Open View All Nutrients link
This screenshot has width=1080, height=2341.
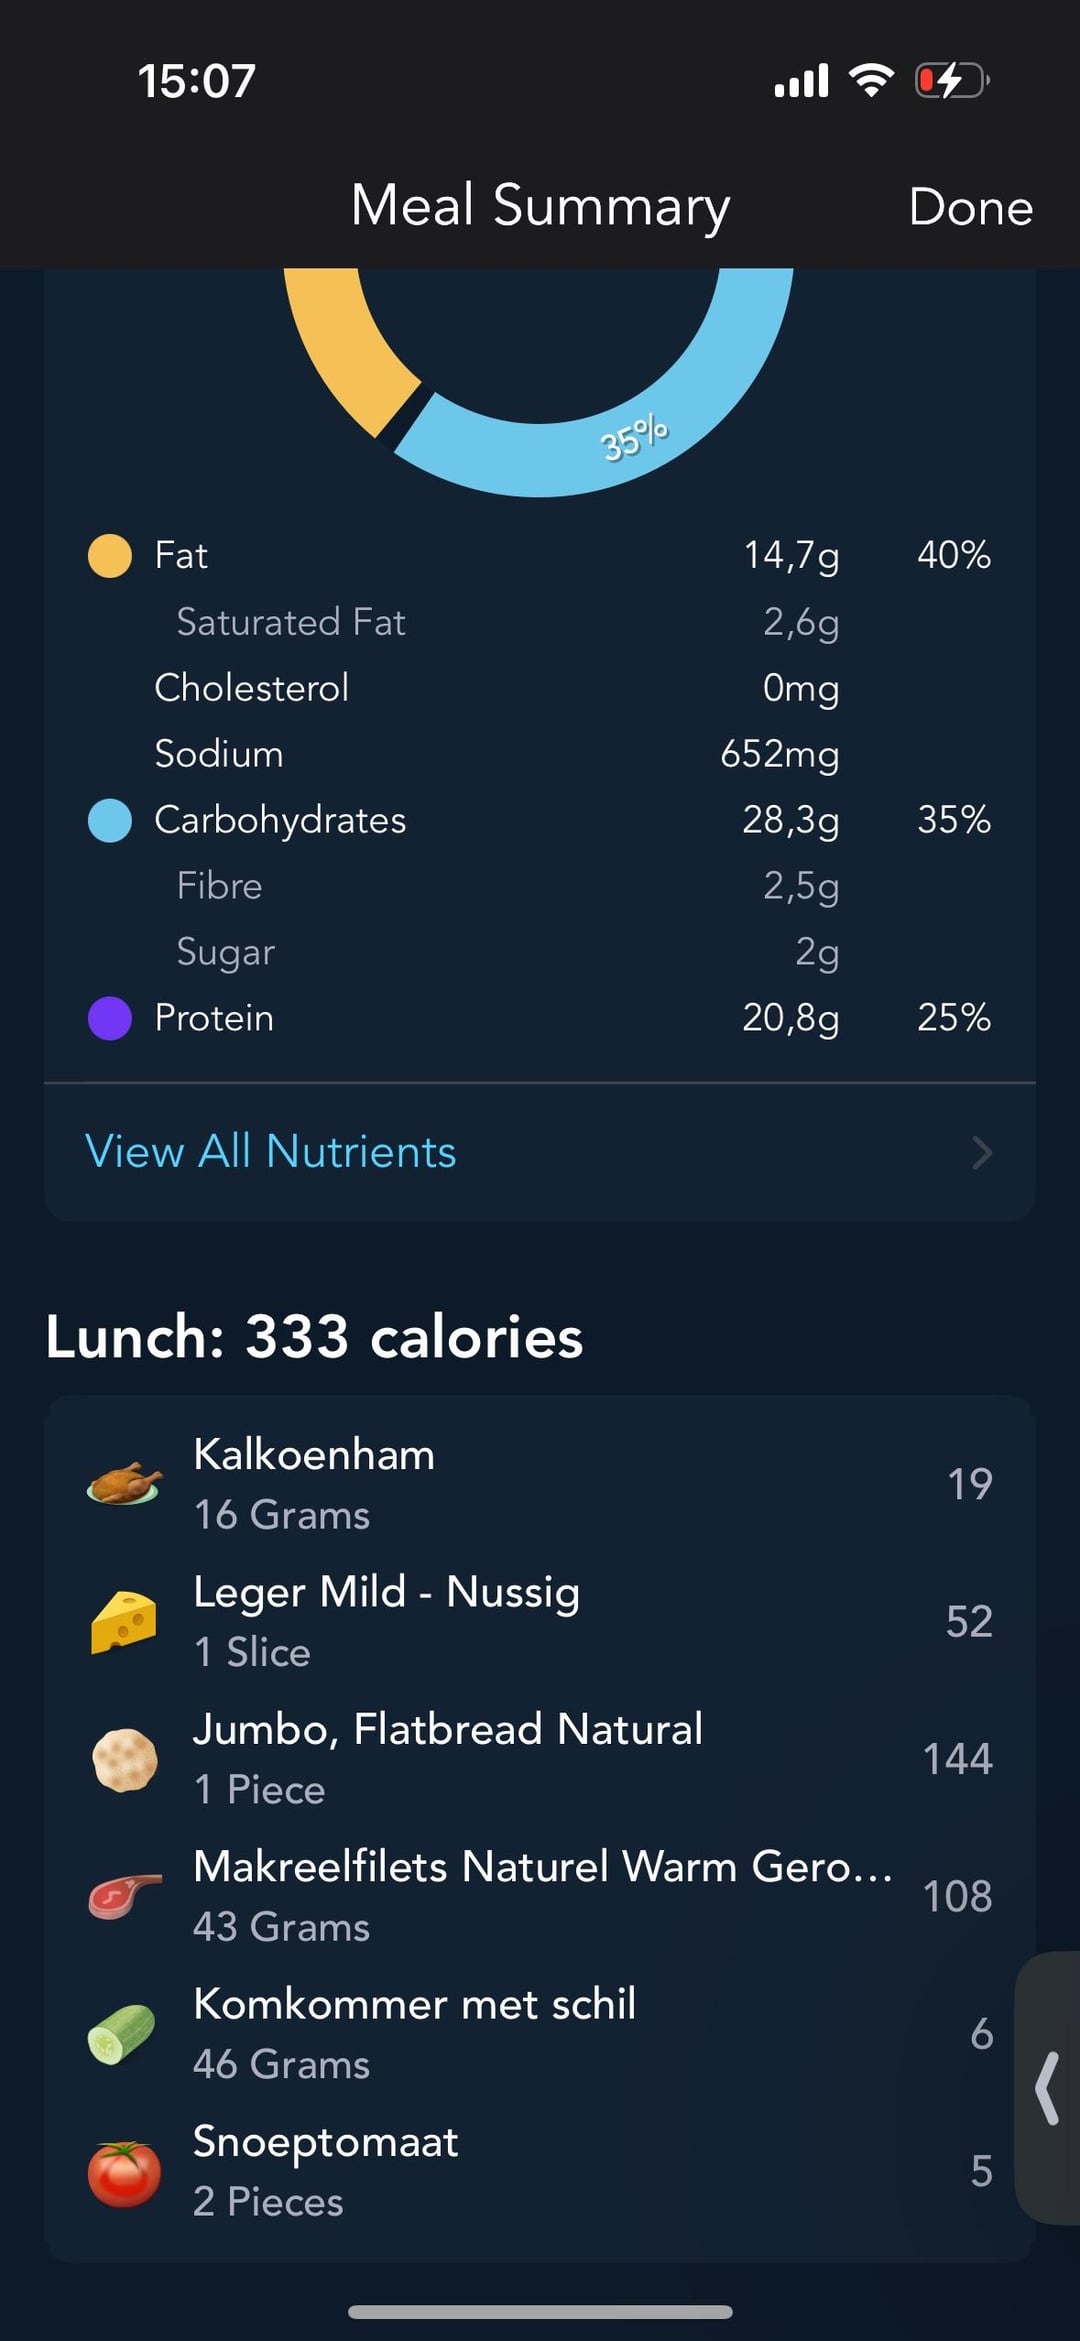(271, 1152)
